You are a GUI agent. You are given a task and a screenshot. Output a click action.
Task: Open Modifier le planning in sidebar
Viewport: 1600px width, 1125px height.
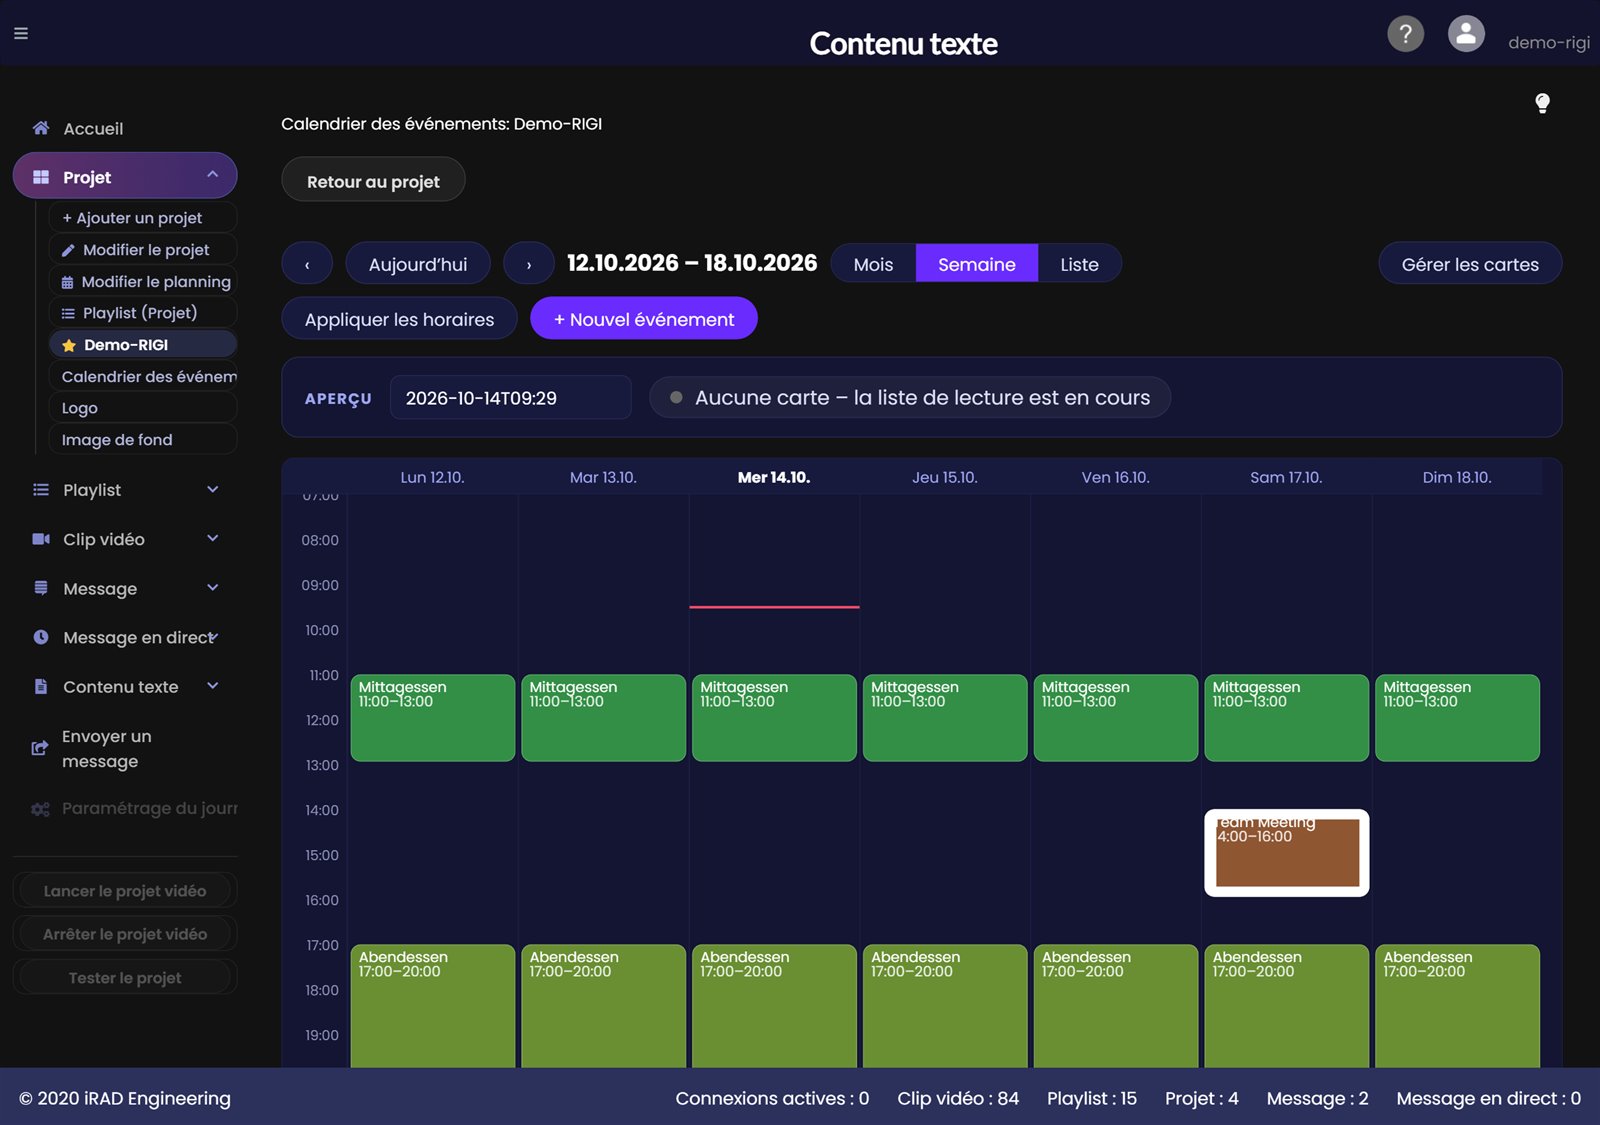143,282
